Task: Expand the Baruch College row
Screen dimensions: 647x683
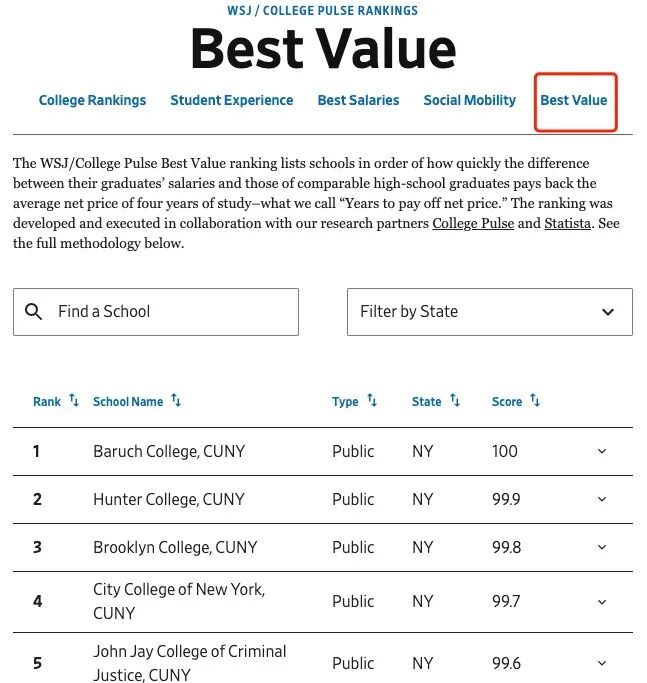Action: tap(601, 451)
